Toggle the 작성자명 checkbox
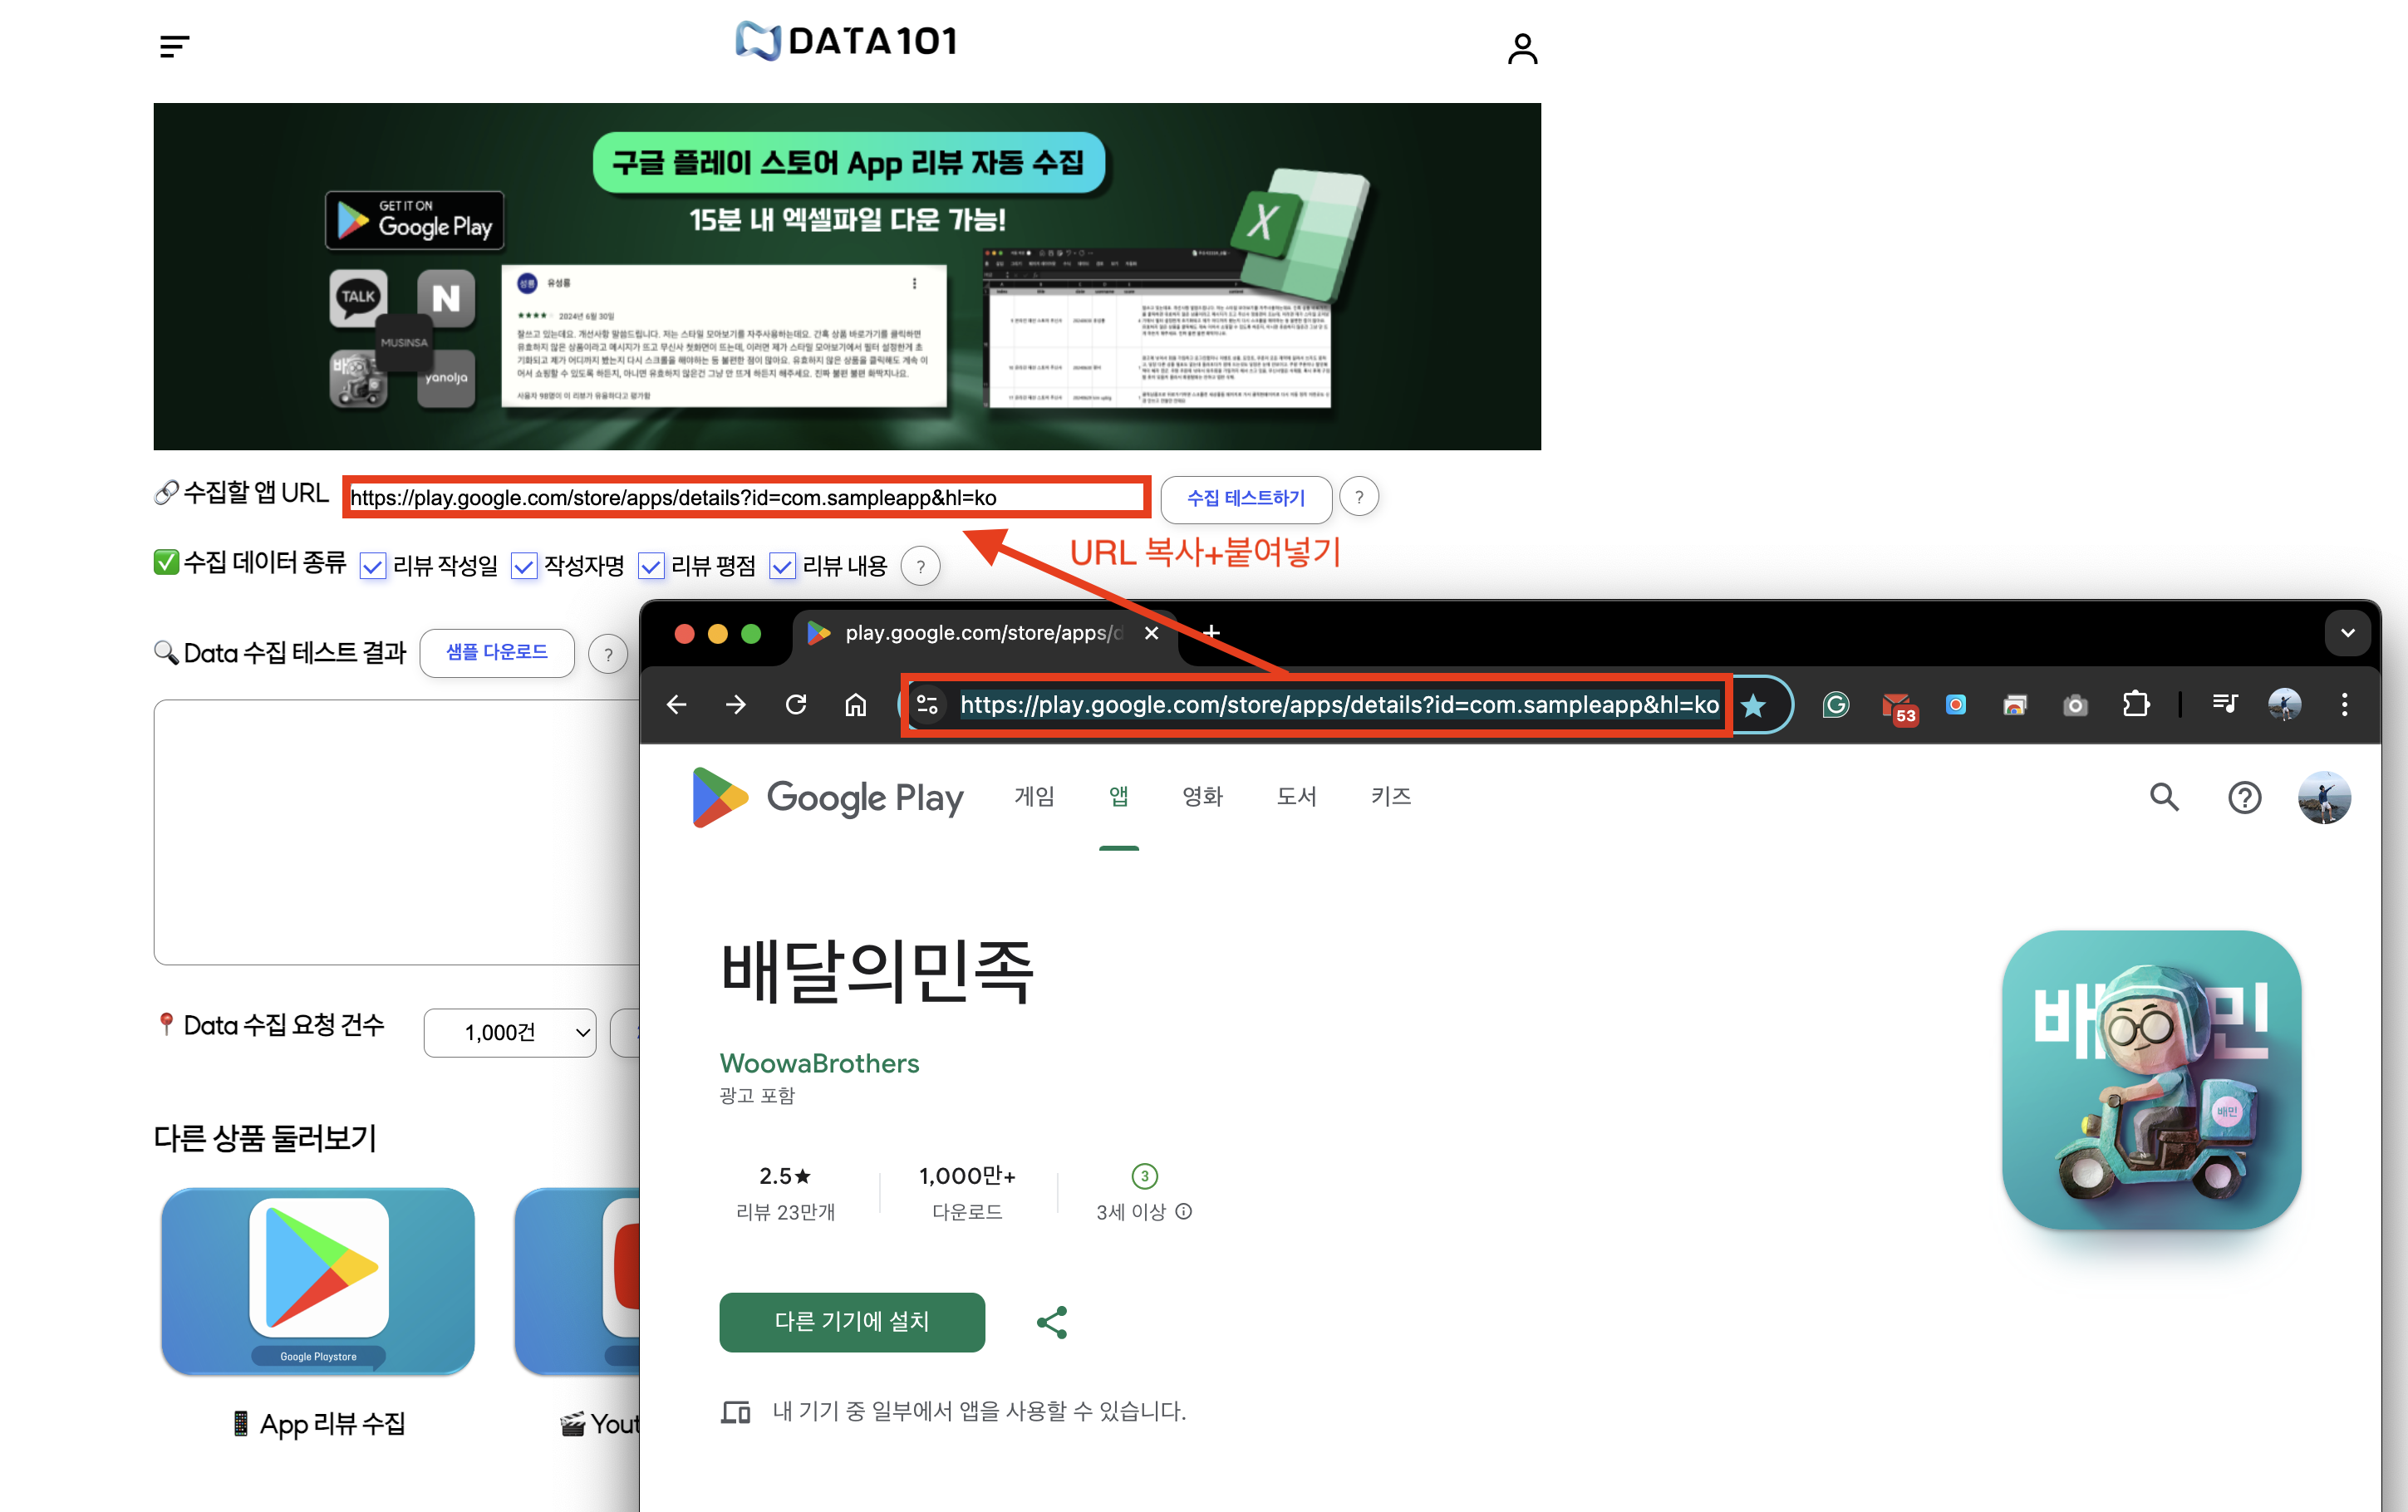Screen dimensions: 2408x1512 pyautogui.click(x=524, y=567)
